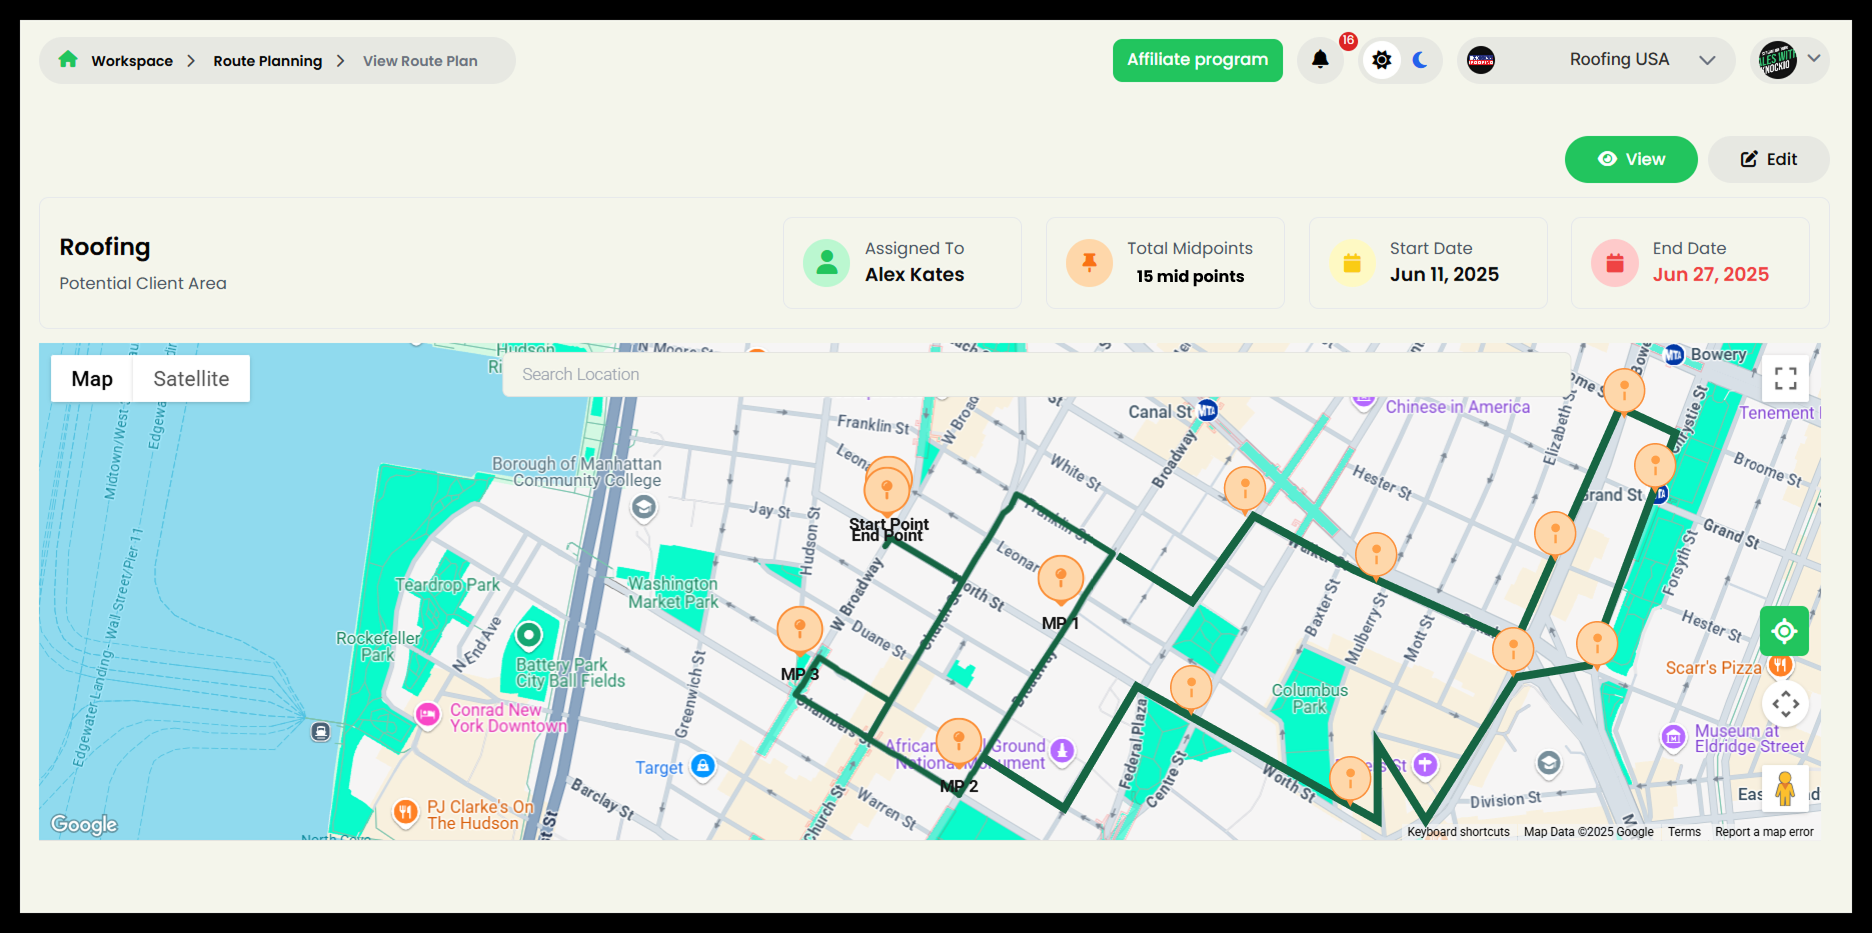Viewport: 1872px width, 933px height.
Task: Click View Route Plan breadcrumb text
Action: click(x=420, y=61)
